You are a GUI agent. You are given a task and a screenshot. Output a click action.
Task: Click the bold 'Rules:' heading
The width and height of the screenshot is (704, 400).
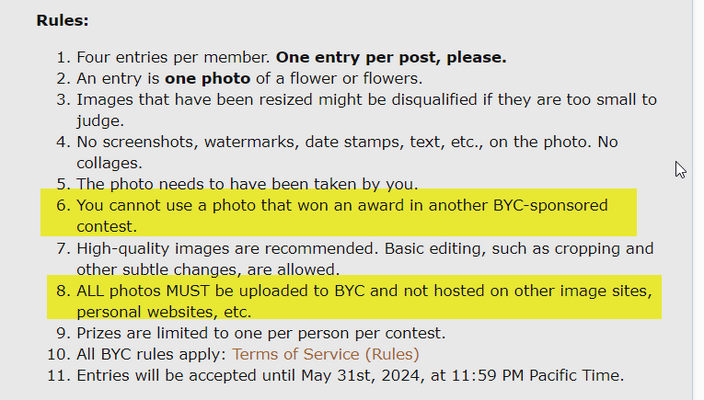tap(62, 20)
